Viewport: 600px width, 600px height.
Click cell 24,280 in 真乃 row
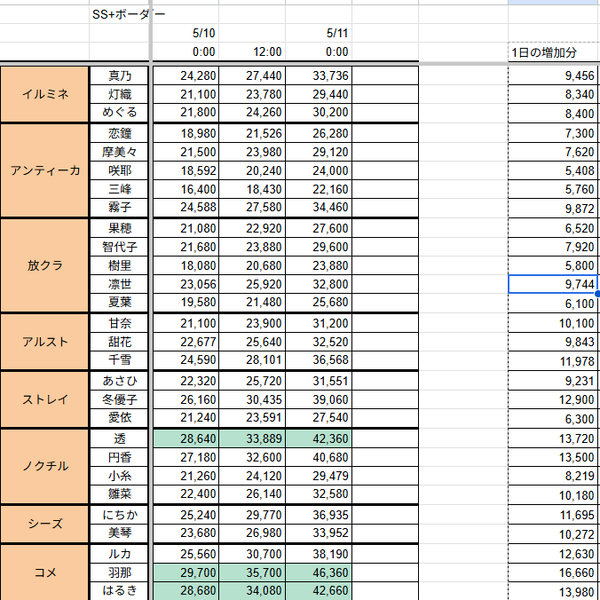coord(186,76)
